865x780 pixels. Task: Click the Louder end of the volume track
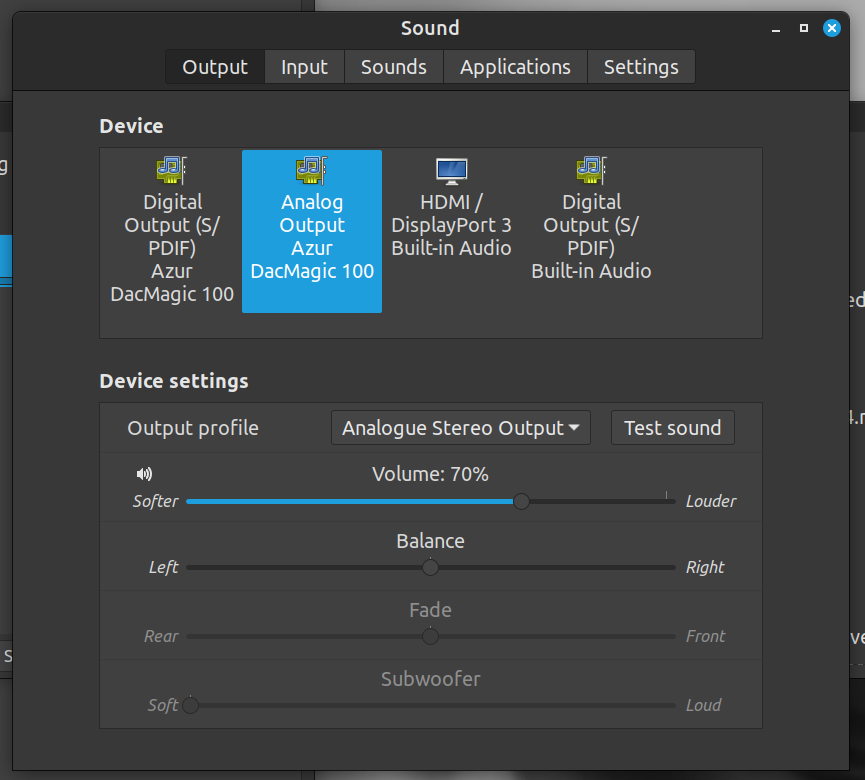click(673, 501)
